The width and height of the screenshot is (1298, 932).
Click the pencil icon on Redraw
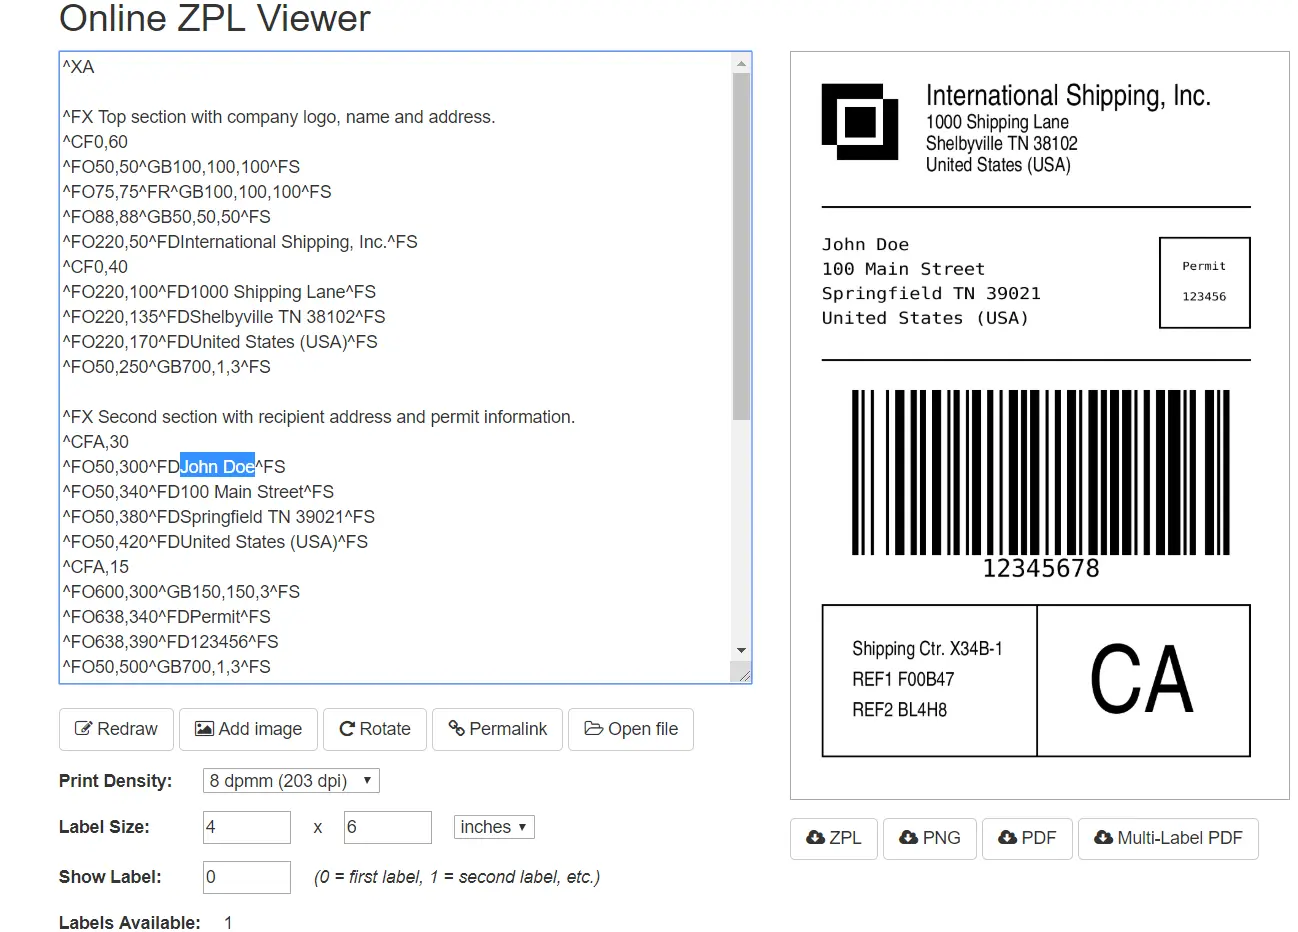tap(84, 729)
